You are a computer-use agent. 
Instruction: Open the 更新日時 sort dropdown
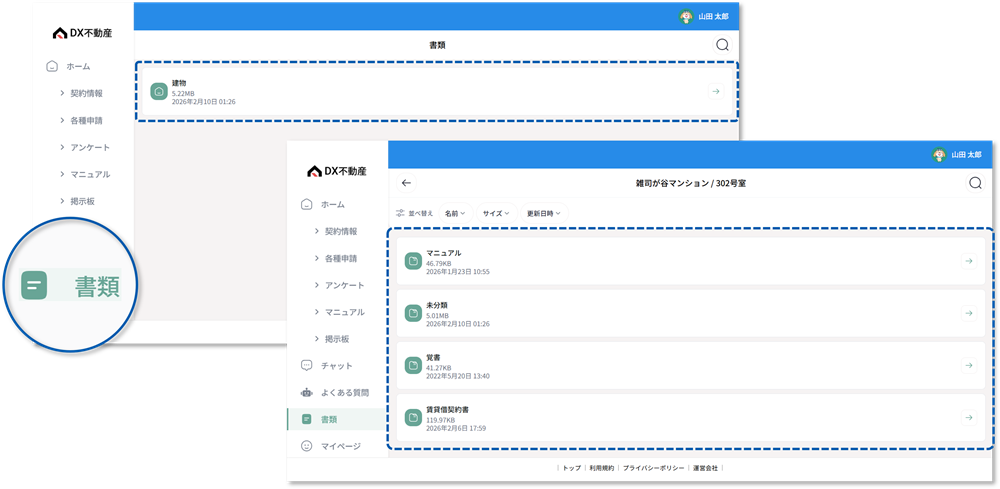click(544, 213)
